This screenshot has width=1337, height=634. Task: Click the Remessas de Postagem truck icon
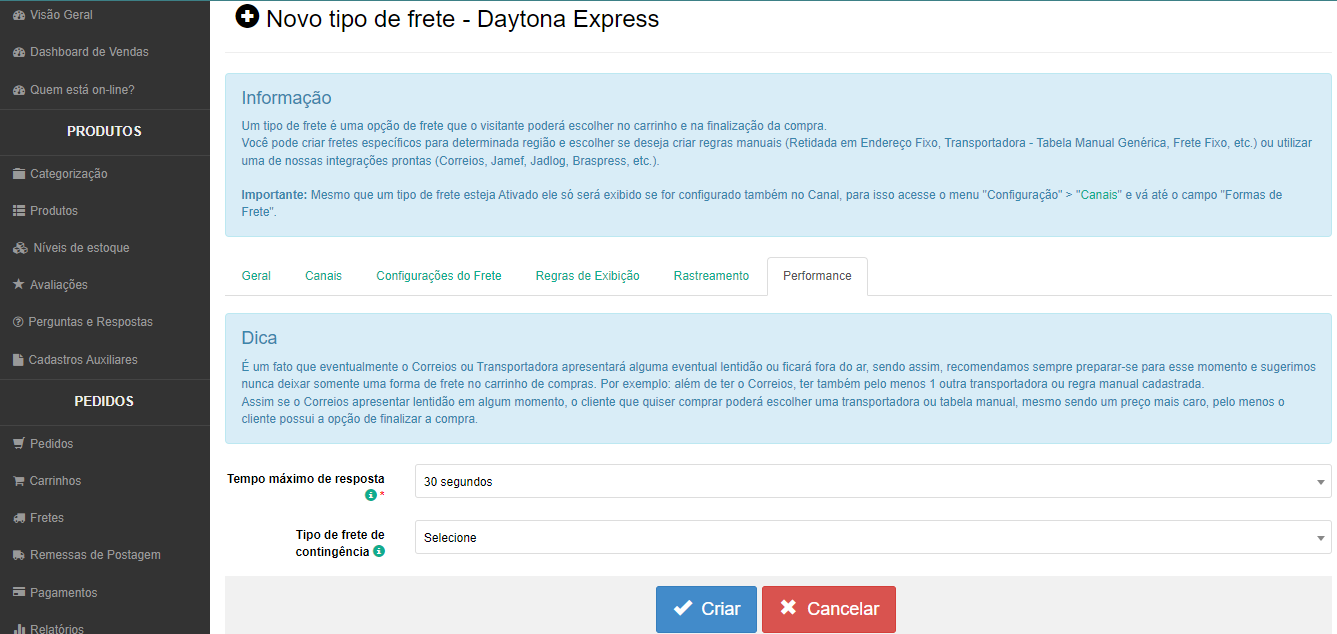click(19, 555)
